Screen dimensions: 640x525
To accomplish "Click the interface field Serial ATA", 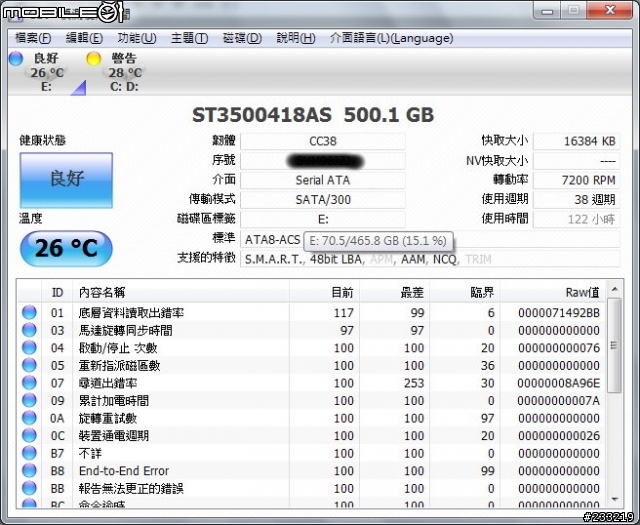I will point(323,180).
